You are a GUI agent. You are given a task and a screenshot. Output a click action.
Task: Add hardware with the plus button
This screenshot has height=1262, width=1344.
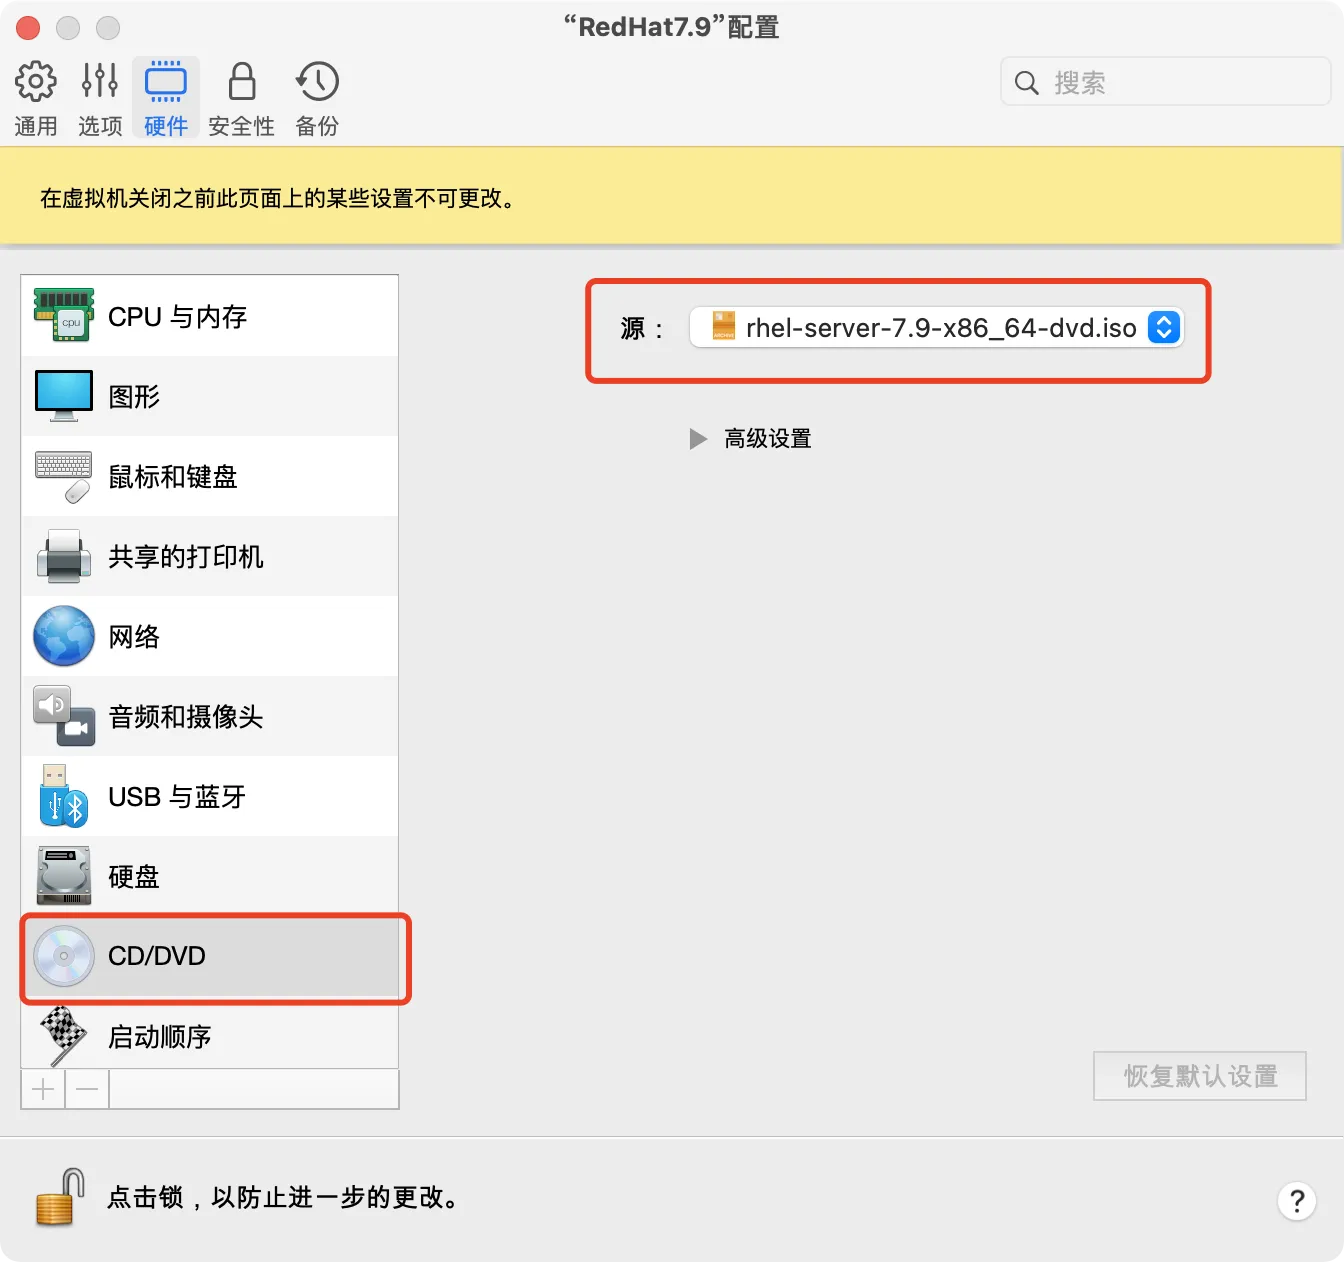[42, 1089]
